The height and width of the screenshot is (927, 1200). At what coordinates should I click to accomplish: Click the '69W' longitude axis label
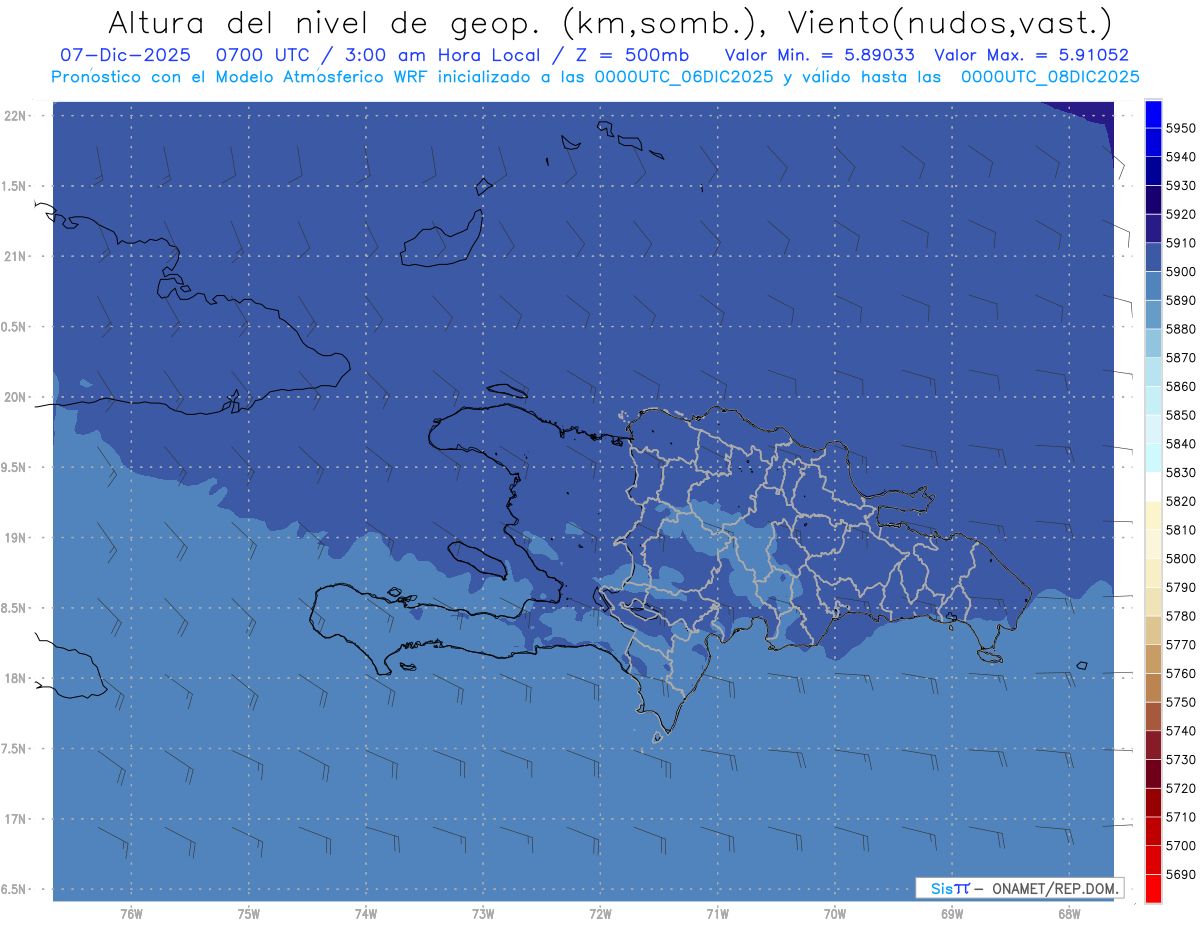point(952,913)
